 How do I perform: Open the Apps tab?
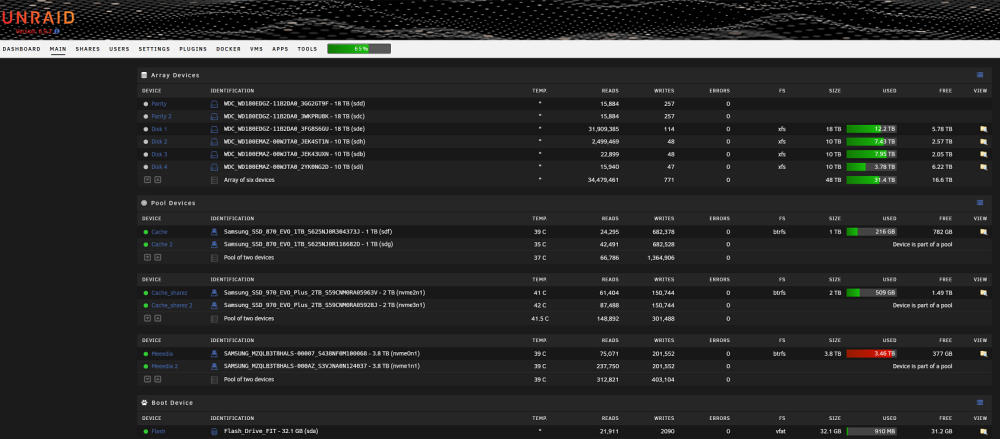(280, 49)
